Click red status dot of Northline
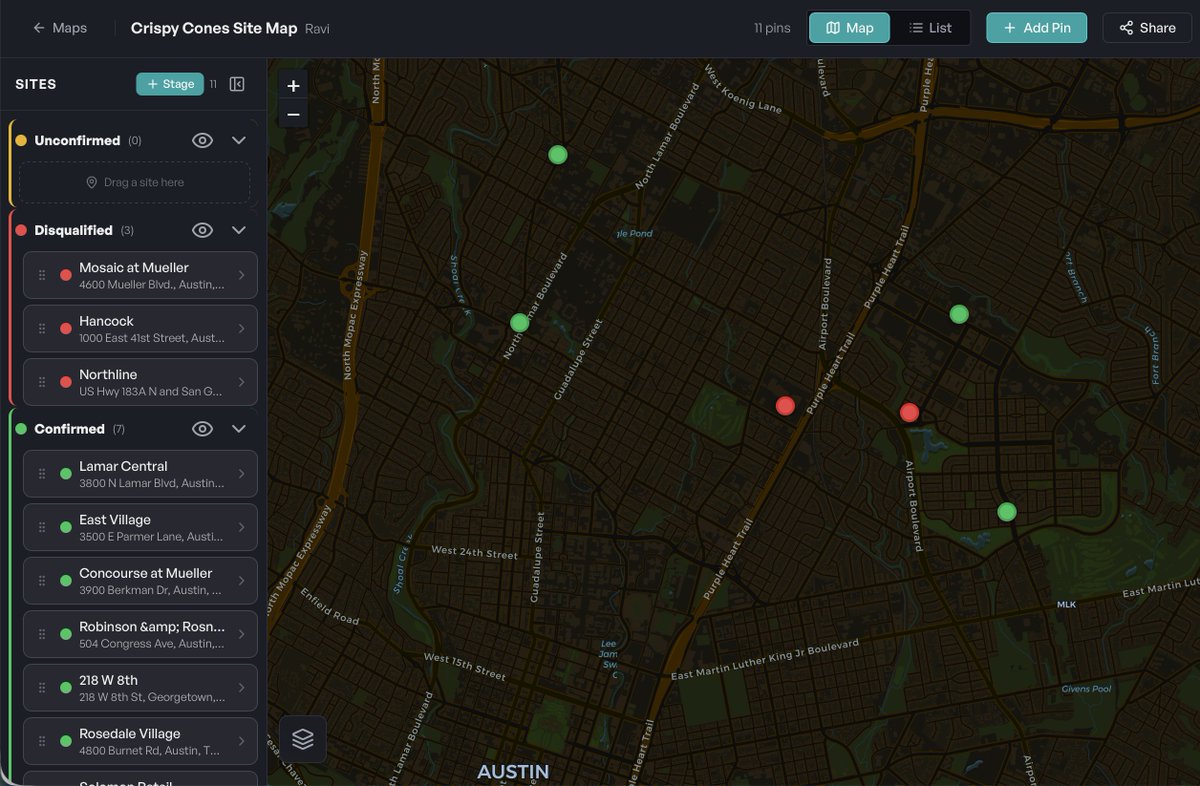 (x=66, y=382)
